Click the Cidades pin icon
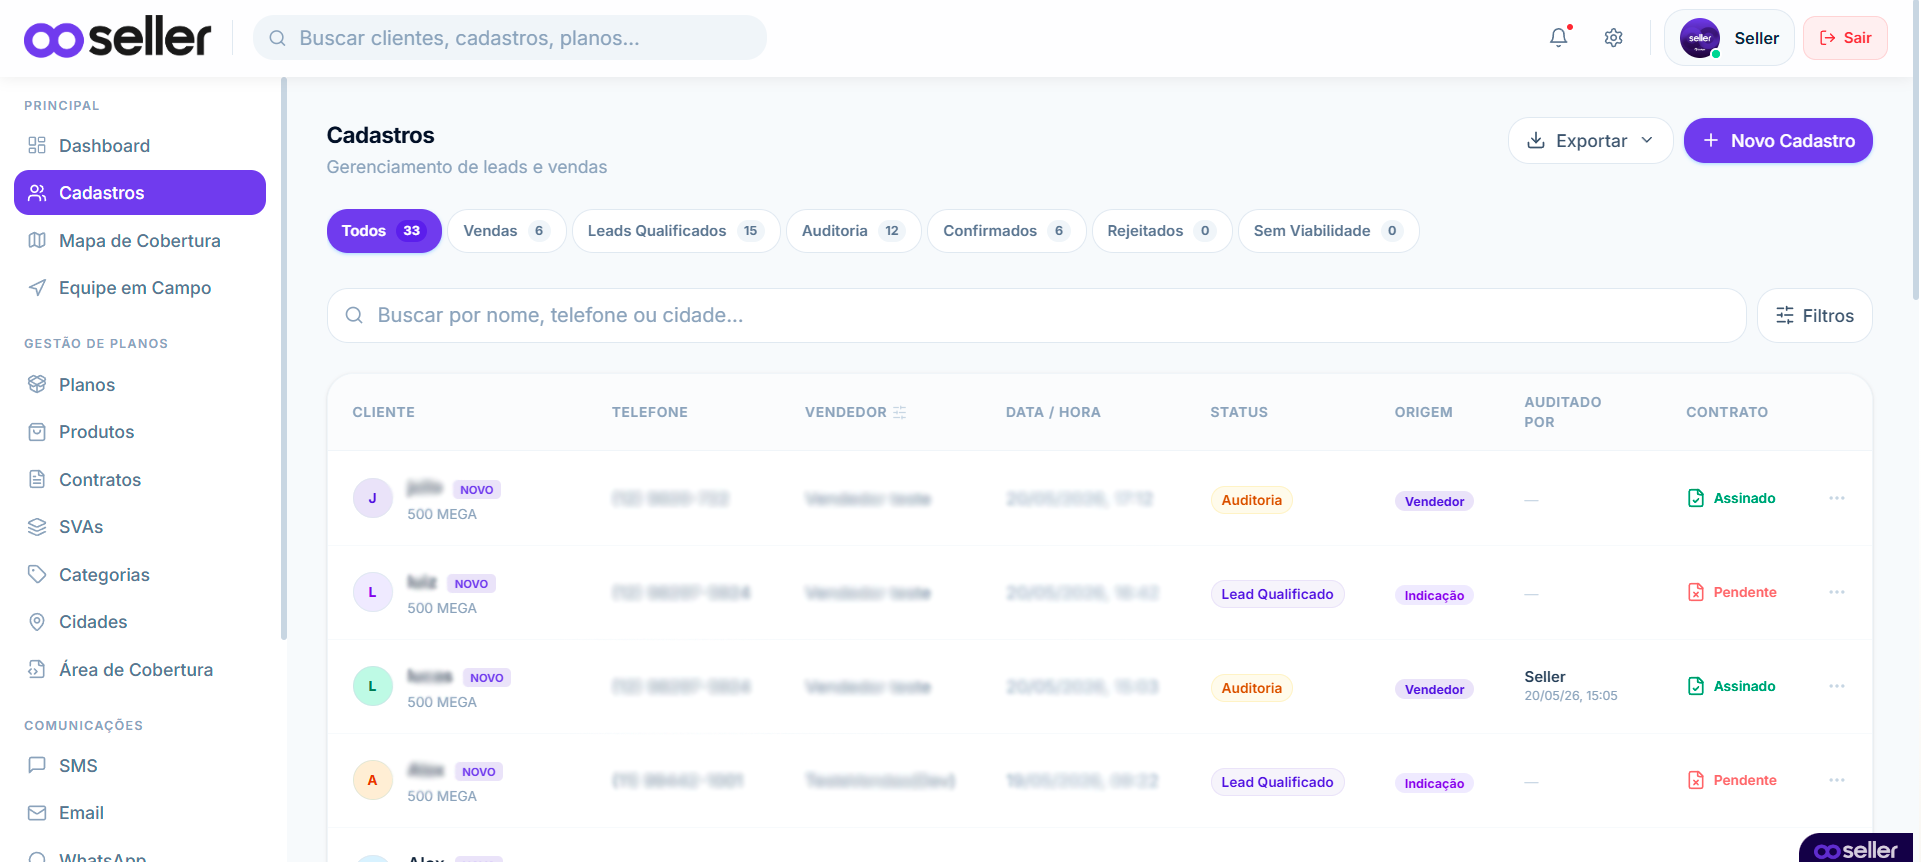Image resolution: width=1921 pixels, height=862 pixels. [x=37, y=622]
